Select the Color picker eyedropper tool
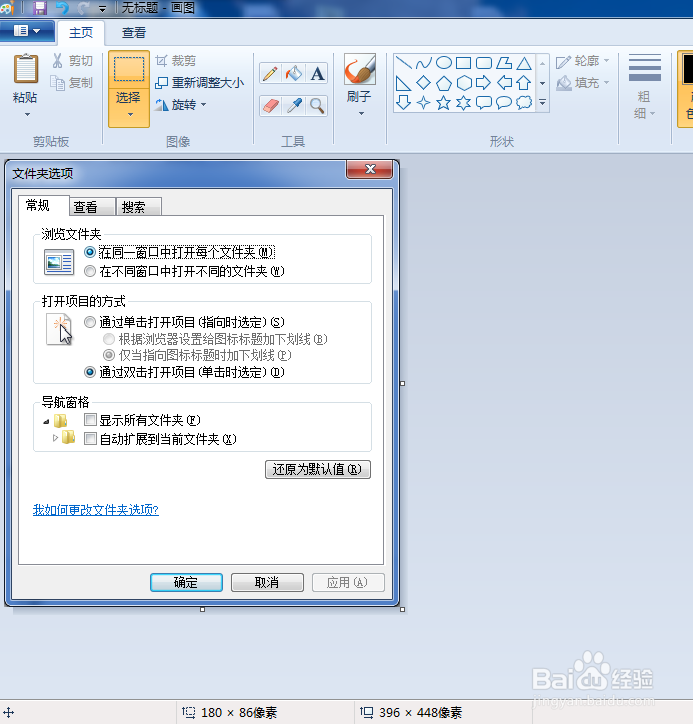The image size is (693, 725). tap(293, 105)
